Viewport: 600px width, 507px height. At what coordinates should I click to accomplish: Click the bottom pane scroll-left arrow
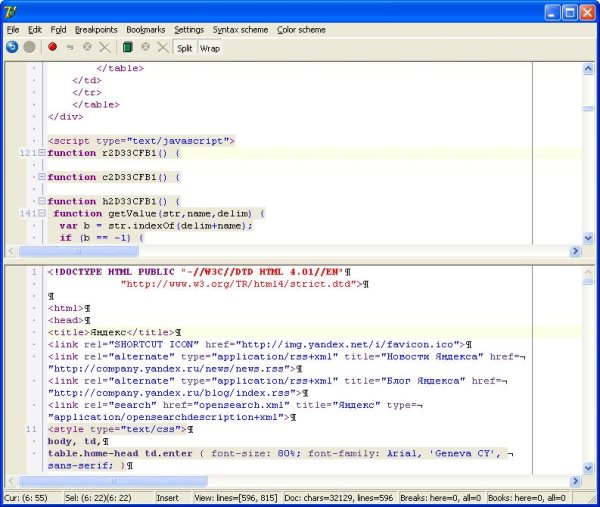tap(11, 481)
